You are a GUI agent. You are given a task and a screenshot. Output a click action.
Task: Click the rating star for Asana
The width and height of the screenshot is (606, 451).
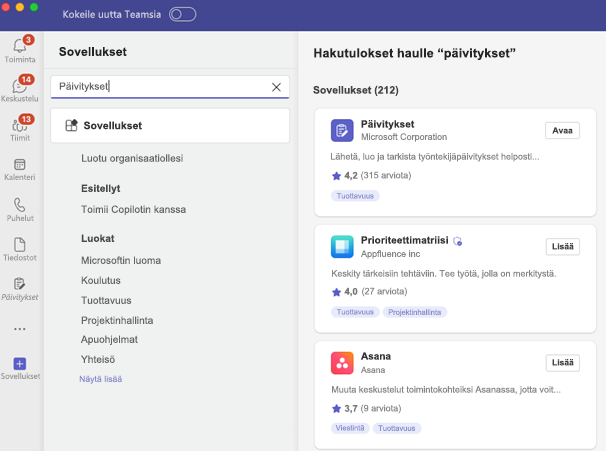tap(336, 408)
